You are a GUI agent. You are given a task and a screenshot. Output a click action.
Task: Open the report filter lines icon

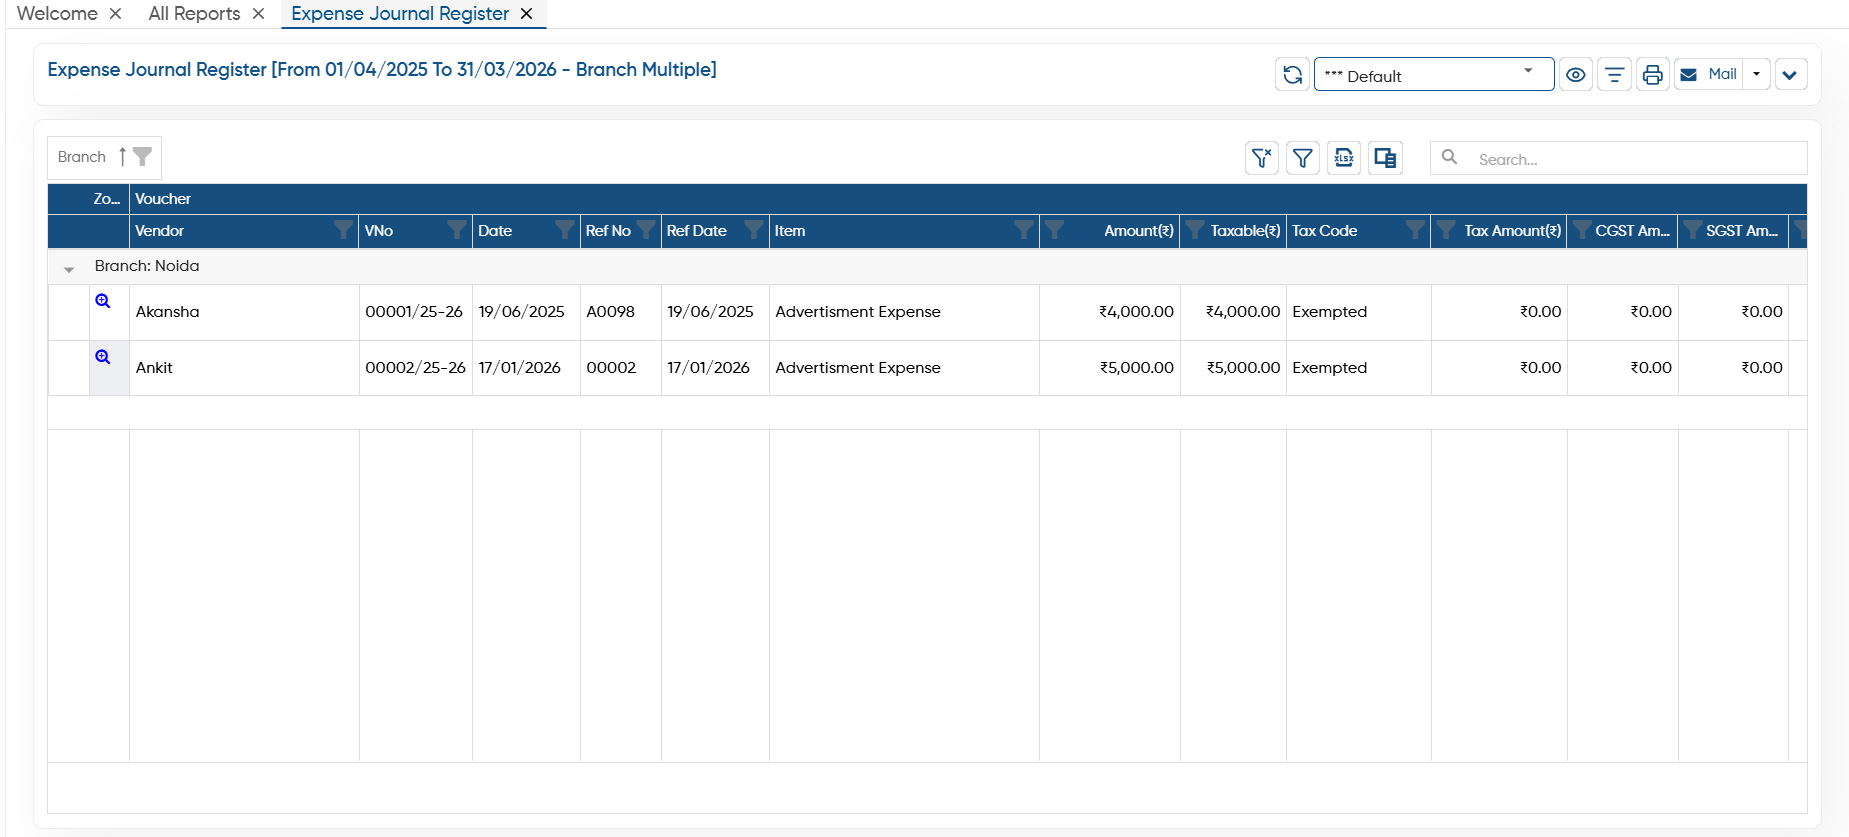click(x=1614, y=75)
